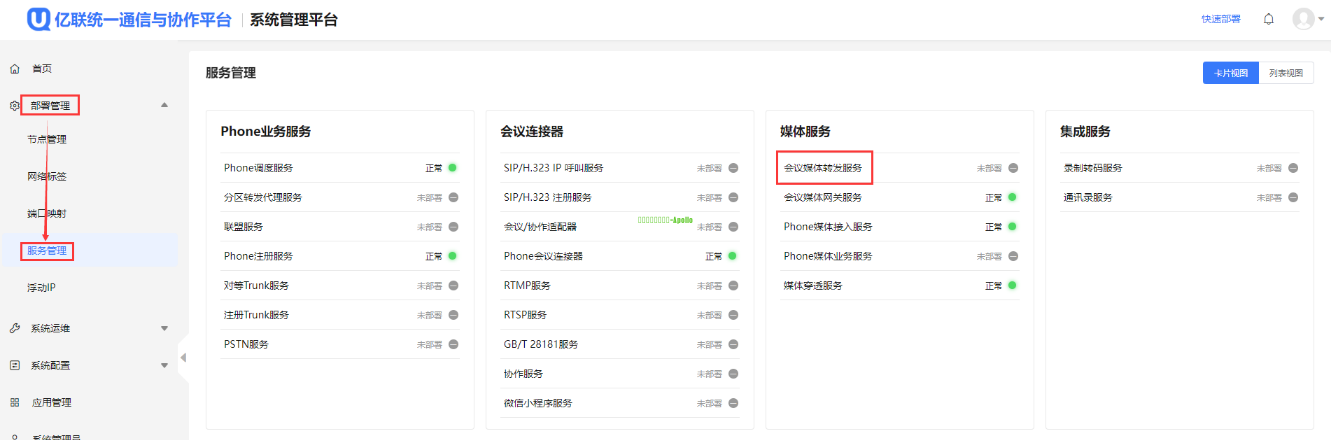1331x440 pixels.
Task: Click the green status dot for Phone会议连接器
Action: click(x=732, y=256)
